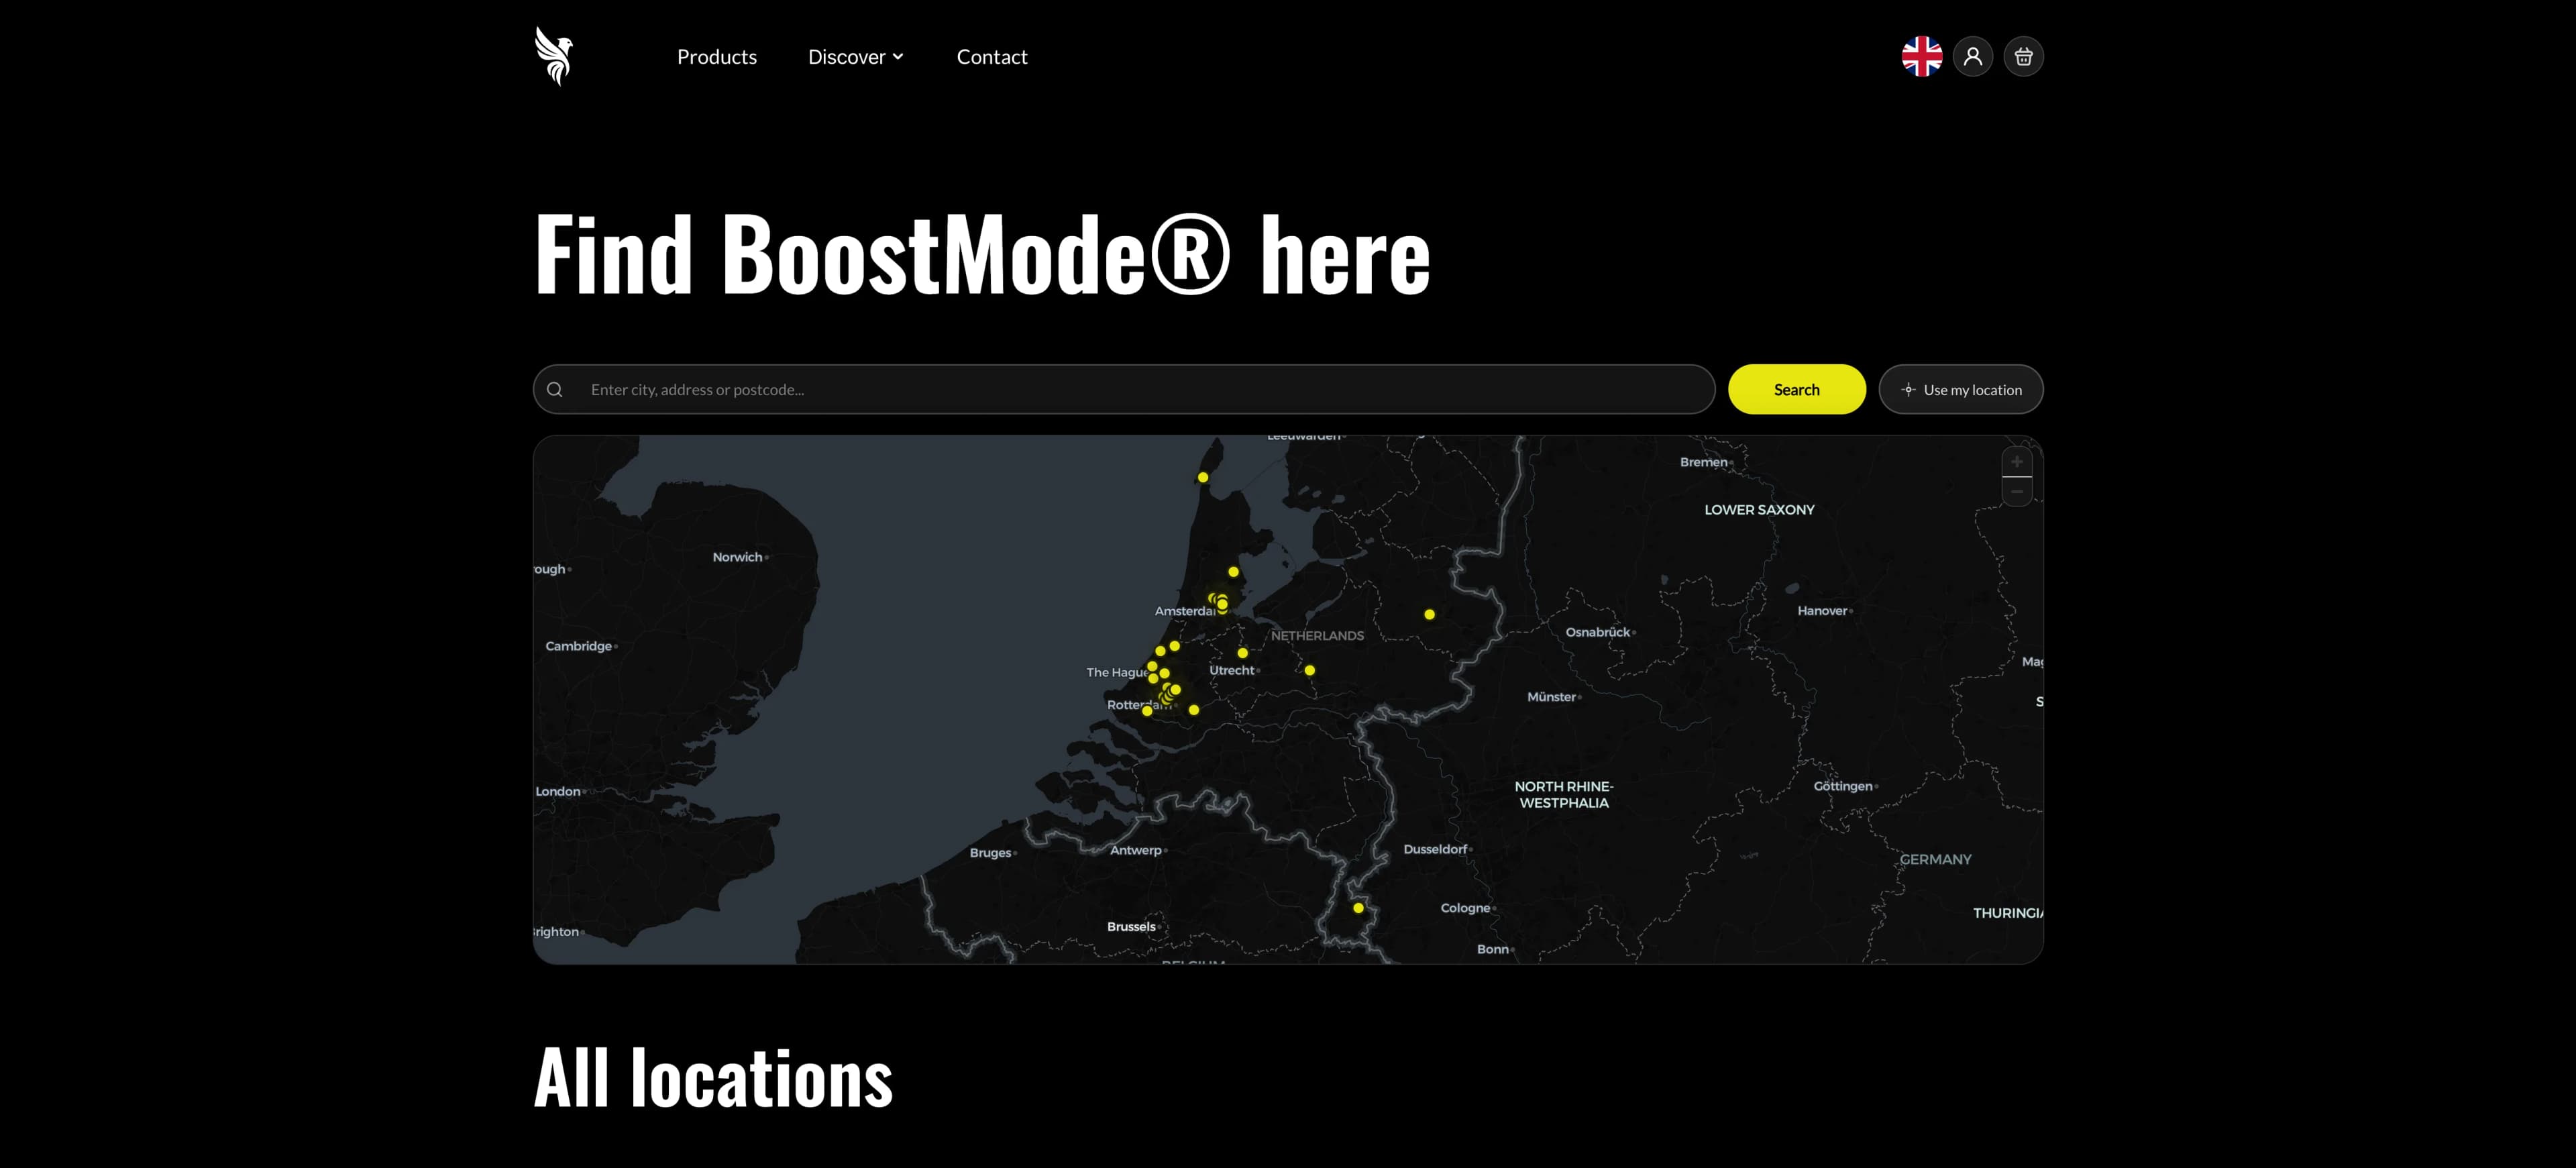Click the map zoom out minus button
Viewport: 2576px width, 1168px height.
coord(2017,492)
